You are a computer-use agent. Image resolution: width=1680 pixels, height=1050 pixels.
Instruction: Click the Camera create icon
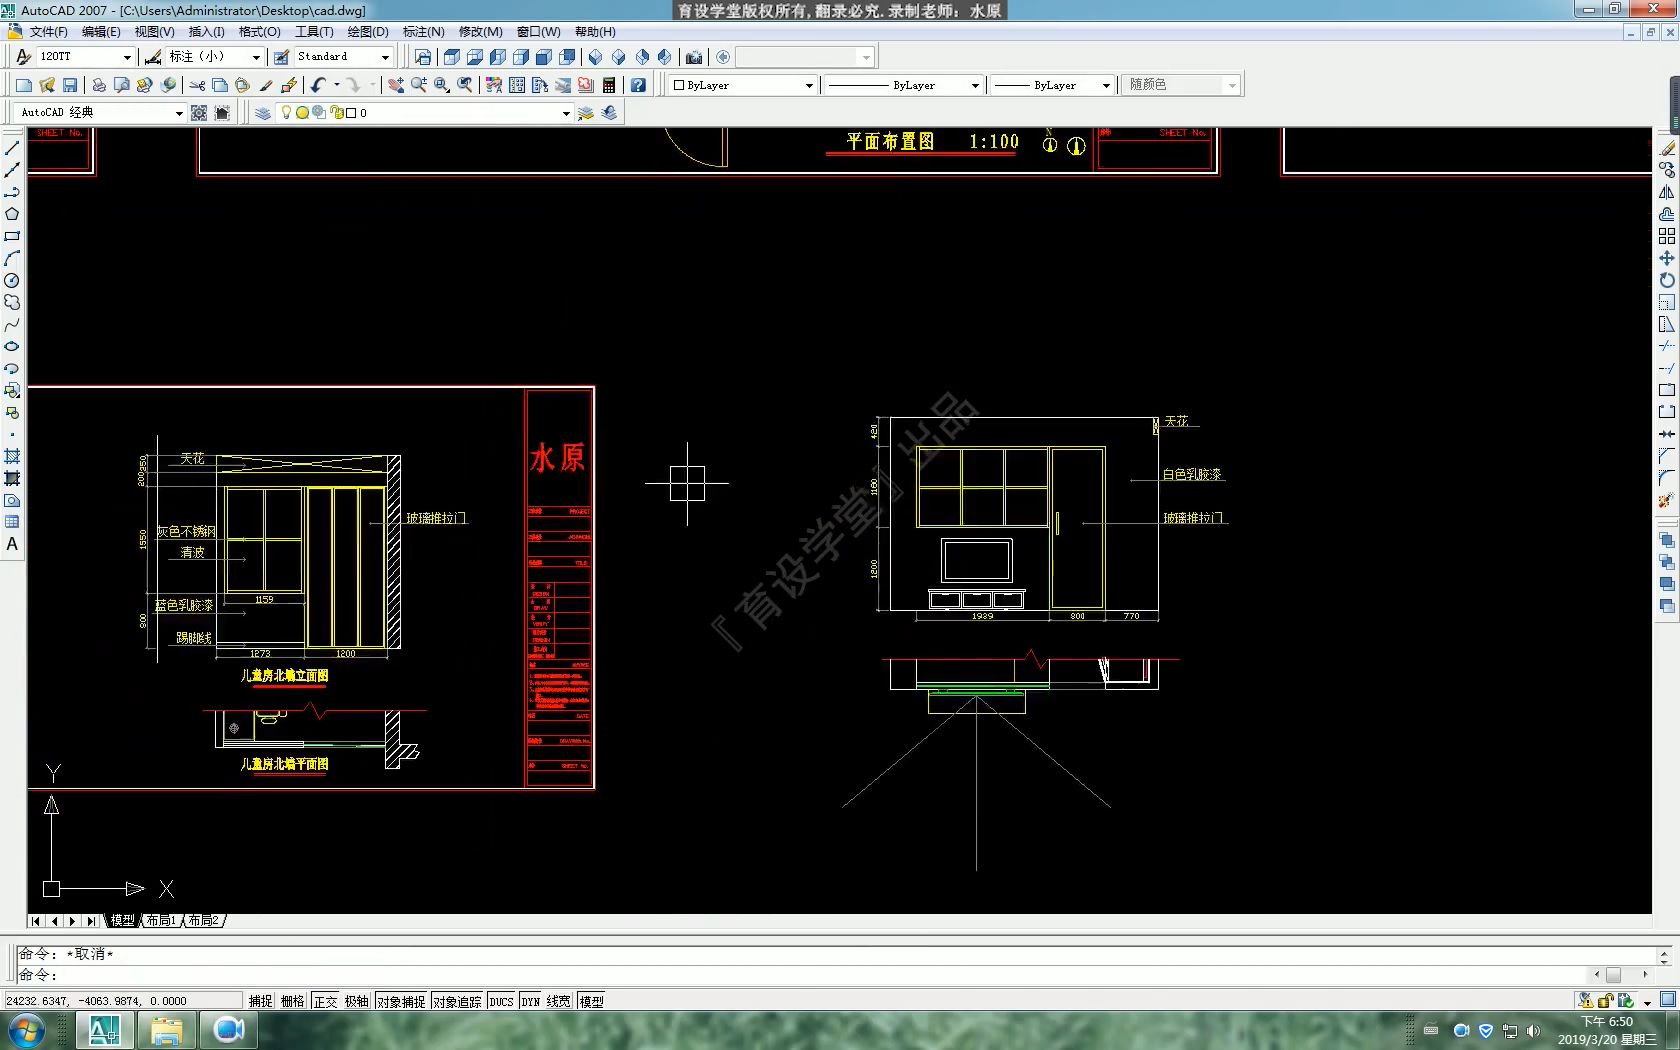click(694, 57)
